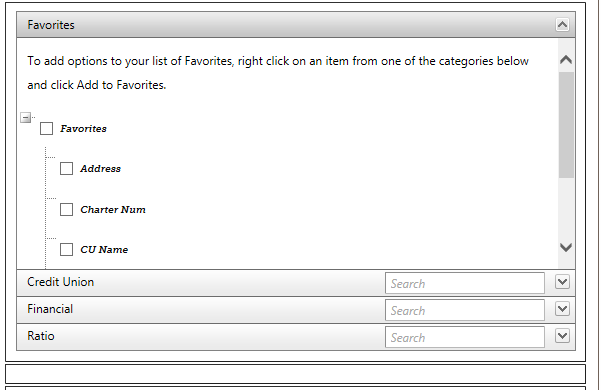This screenshot has height=390, width=601.
Task: Click the Credit Union search field
Action: click(465, 283)
